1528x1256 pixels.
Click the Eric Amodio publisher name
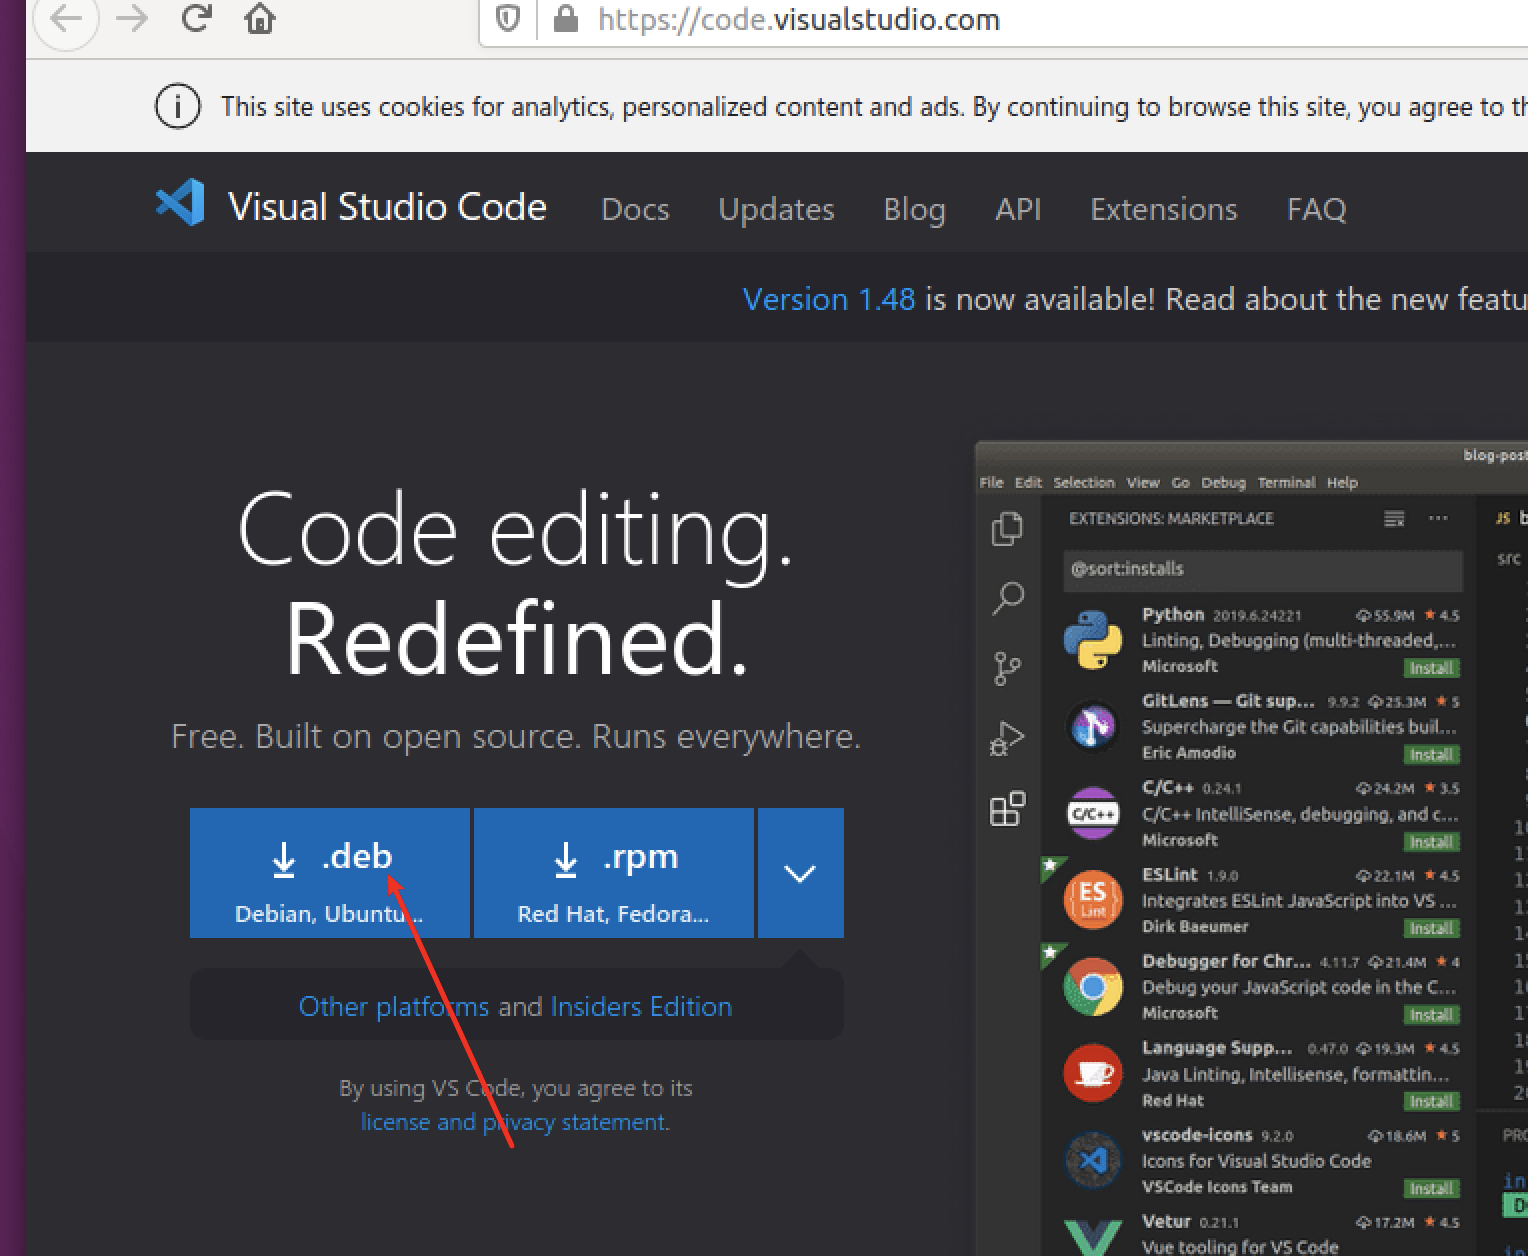(1189, 753)
